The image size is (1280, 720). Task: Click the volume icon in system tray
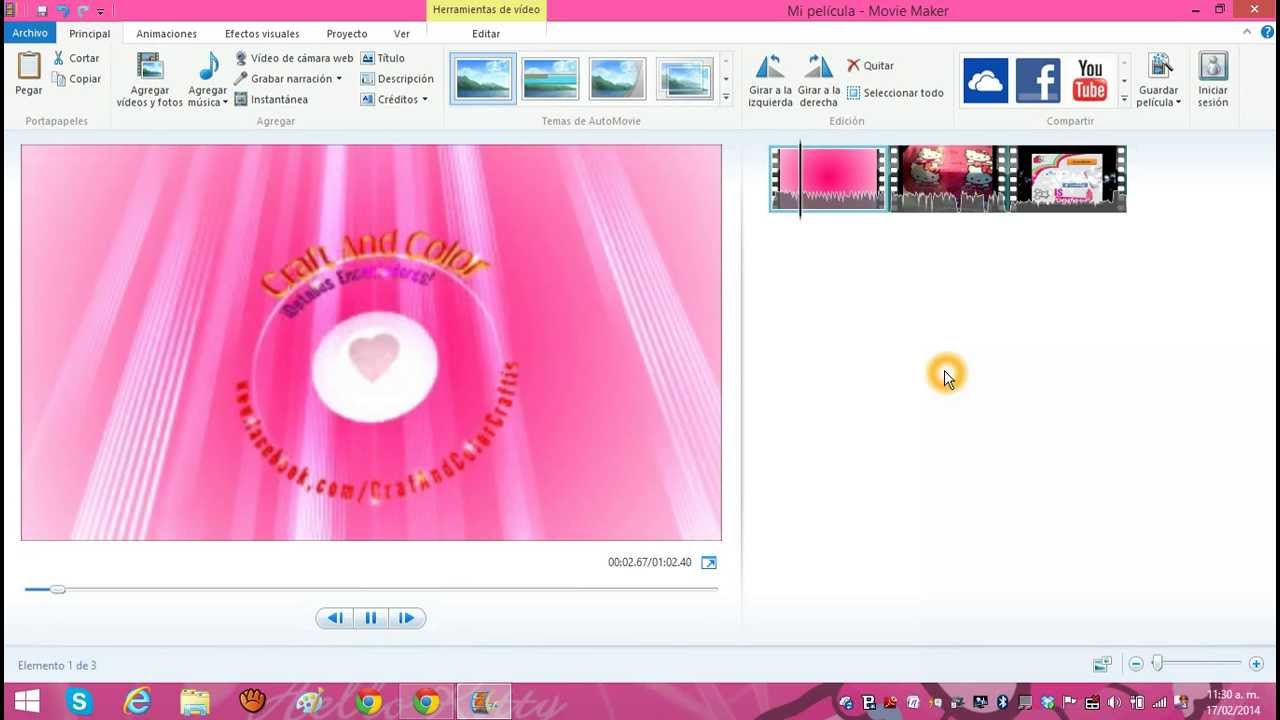pos(1114,702)
